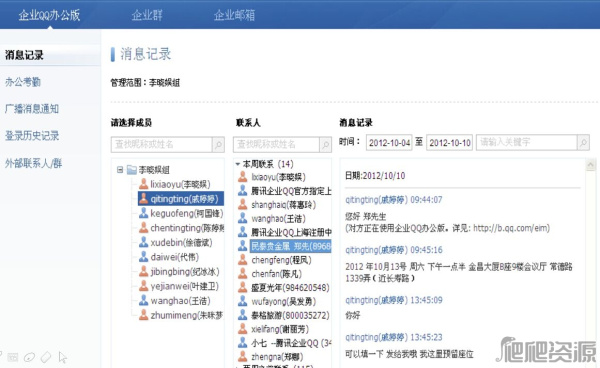
Task: Select contact xielifang(谢丽芳)
Action: (280, 329)
